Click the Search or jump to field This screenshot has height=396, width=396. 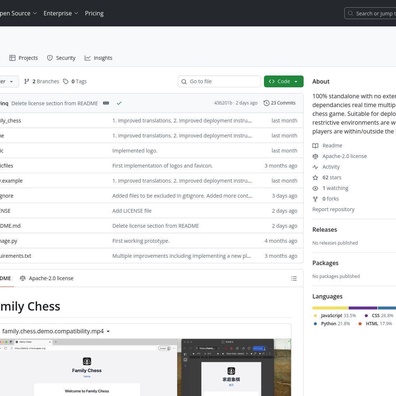coord(370,13)
